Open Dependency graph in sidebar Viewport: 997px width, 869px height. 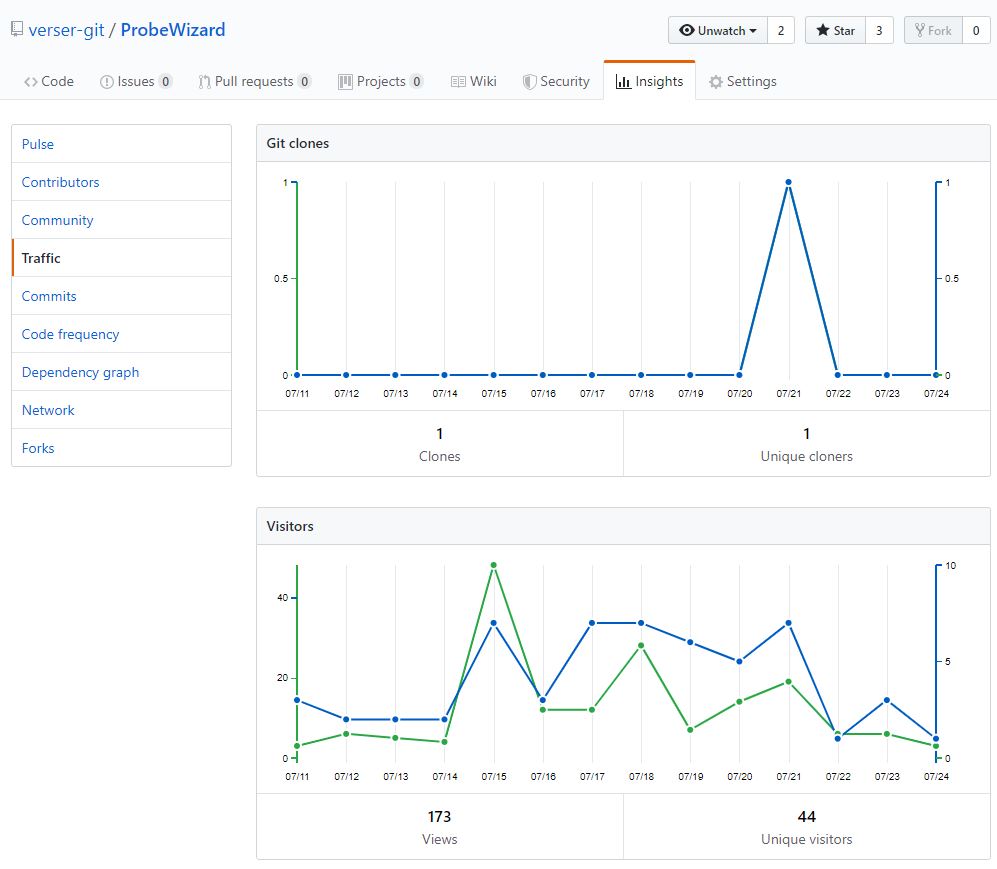[x=81, y=372]
